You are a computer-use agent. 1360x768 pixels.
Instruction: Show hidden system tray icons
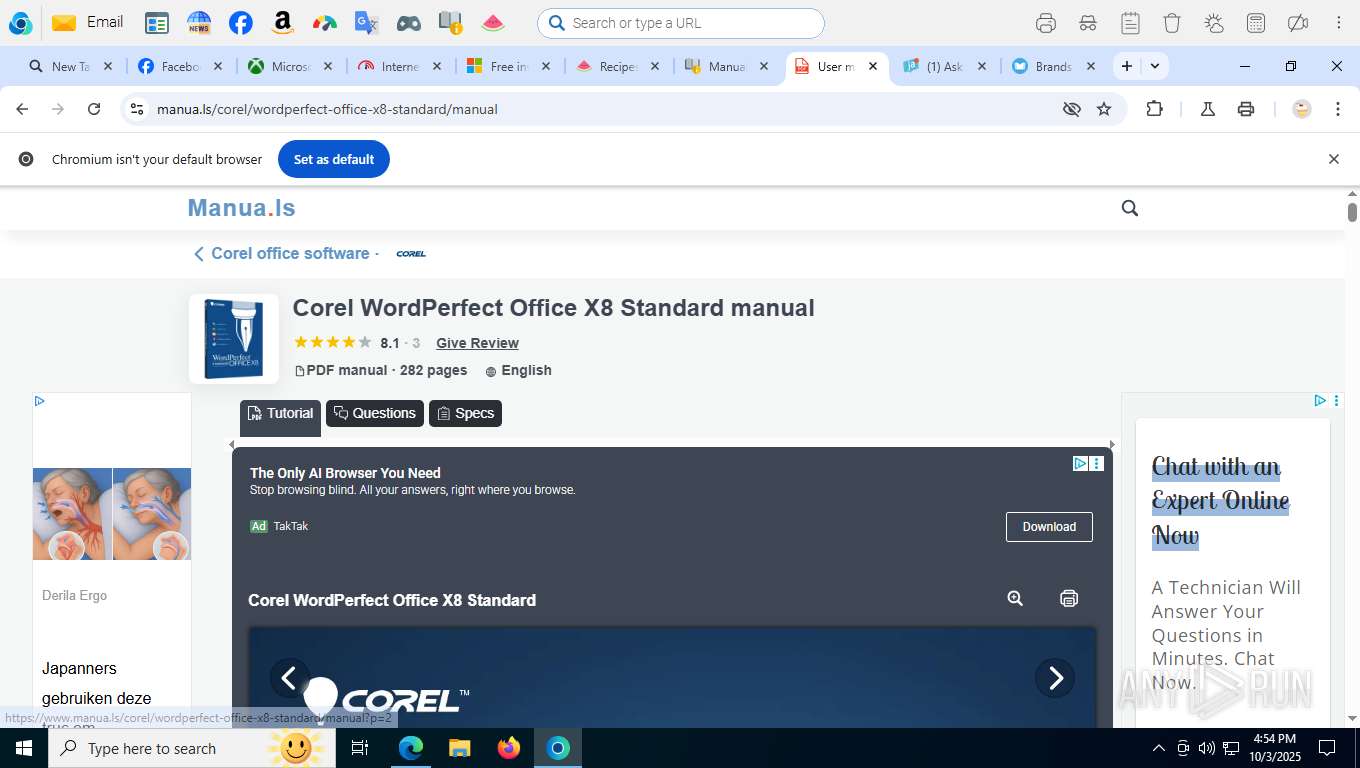(1159, 748)
